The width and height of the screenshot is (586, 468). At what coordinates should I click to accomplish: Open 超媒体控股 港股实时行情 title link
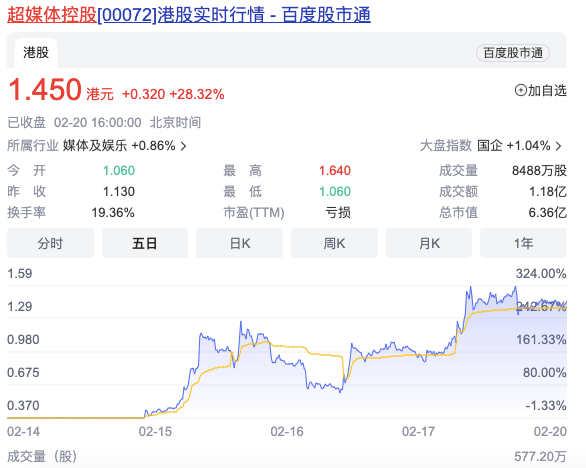point(189,15)
